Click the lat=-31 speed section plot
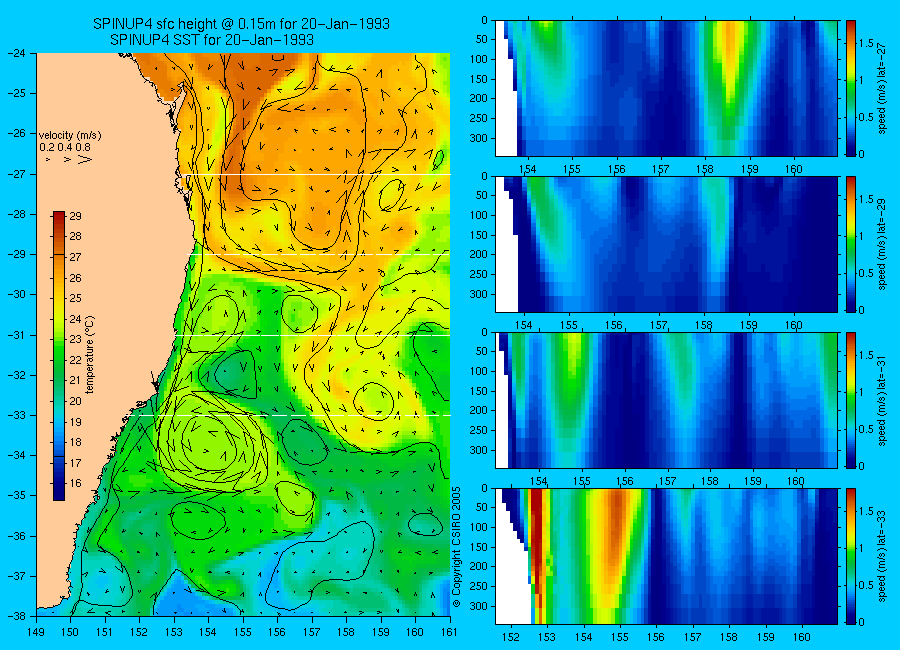The width and height of the screenshot is (900, 650). coord(666,400)
